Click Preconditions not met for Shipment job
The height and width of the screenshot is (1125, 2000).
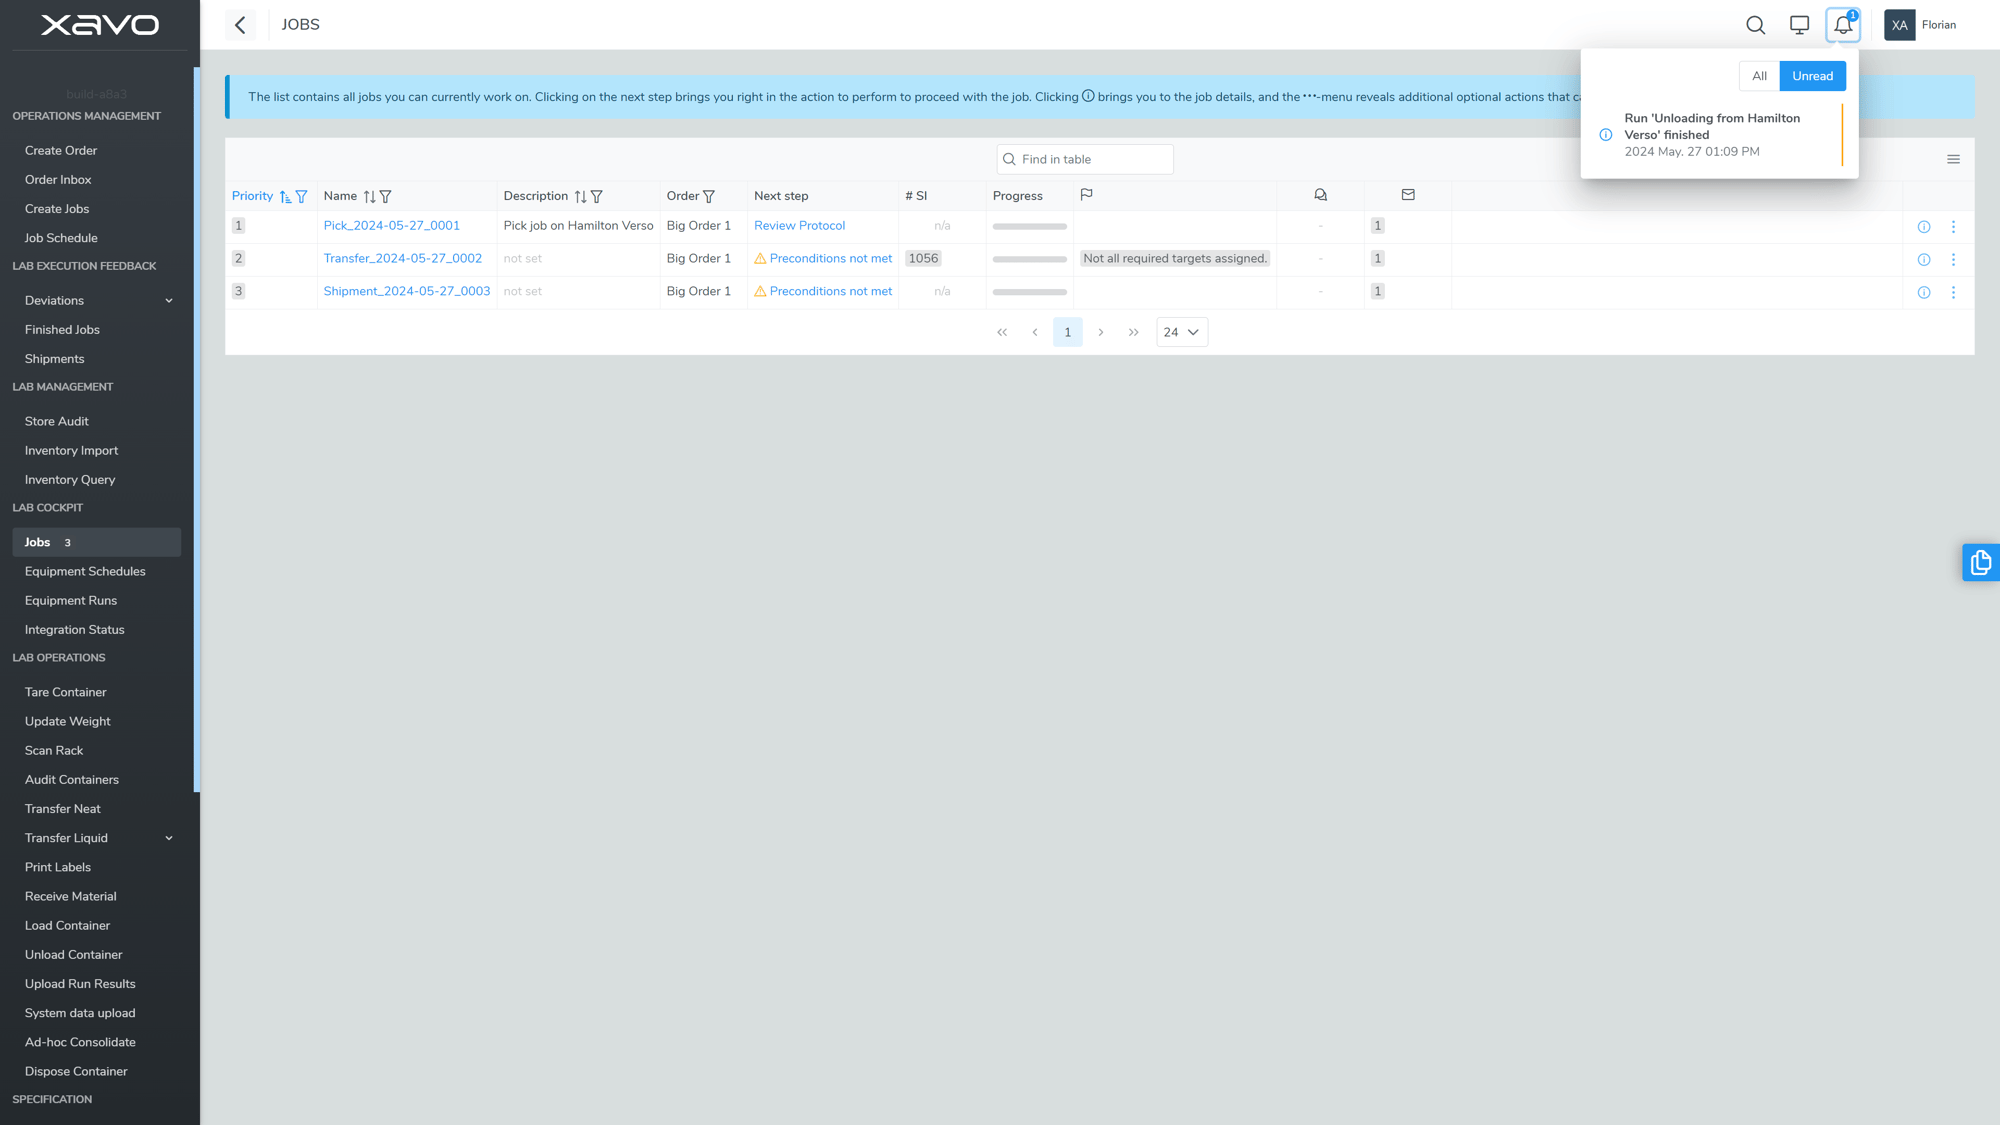tap(823, 292)
